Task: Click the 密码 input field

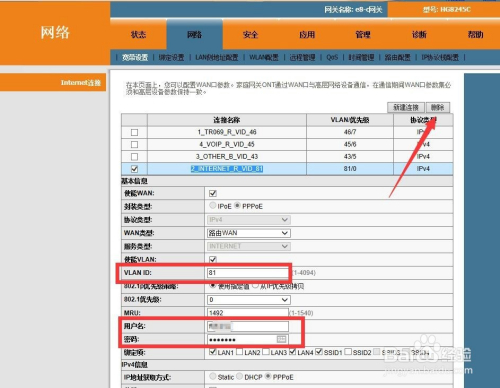Action: click(248, 339)
